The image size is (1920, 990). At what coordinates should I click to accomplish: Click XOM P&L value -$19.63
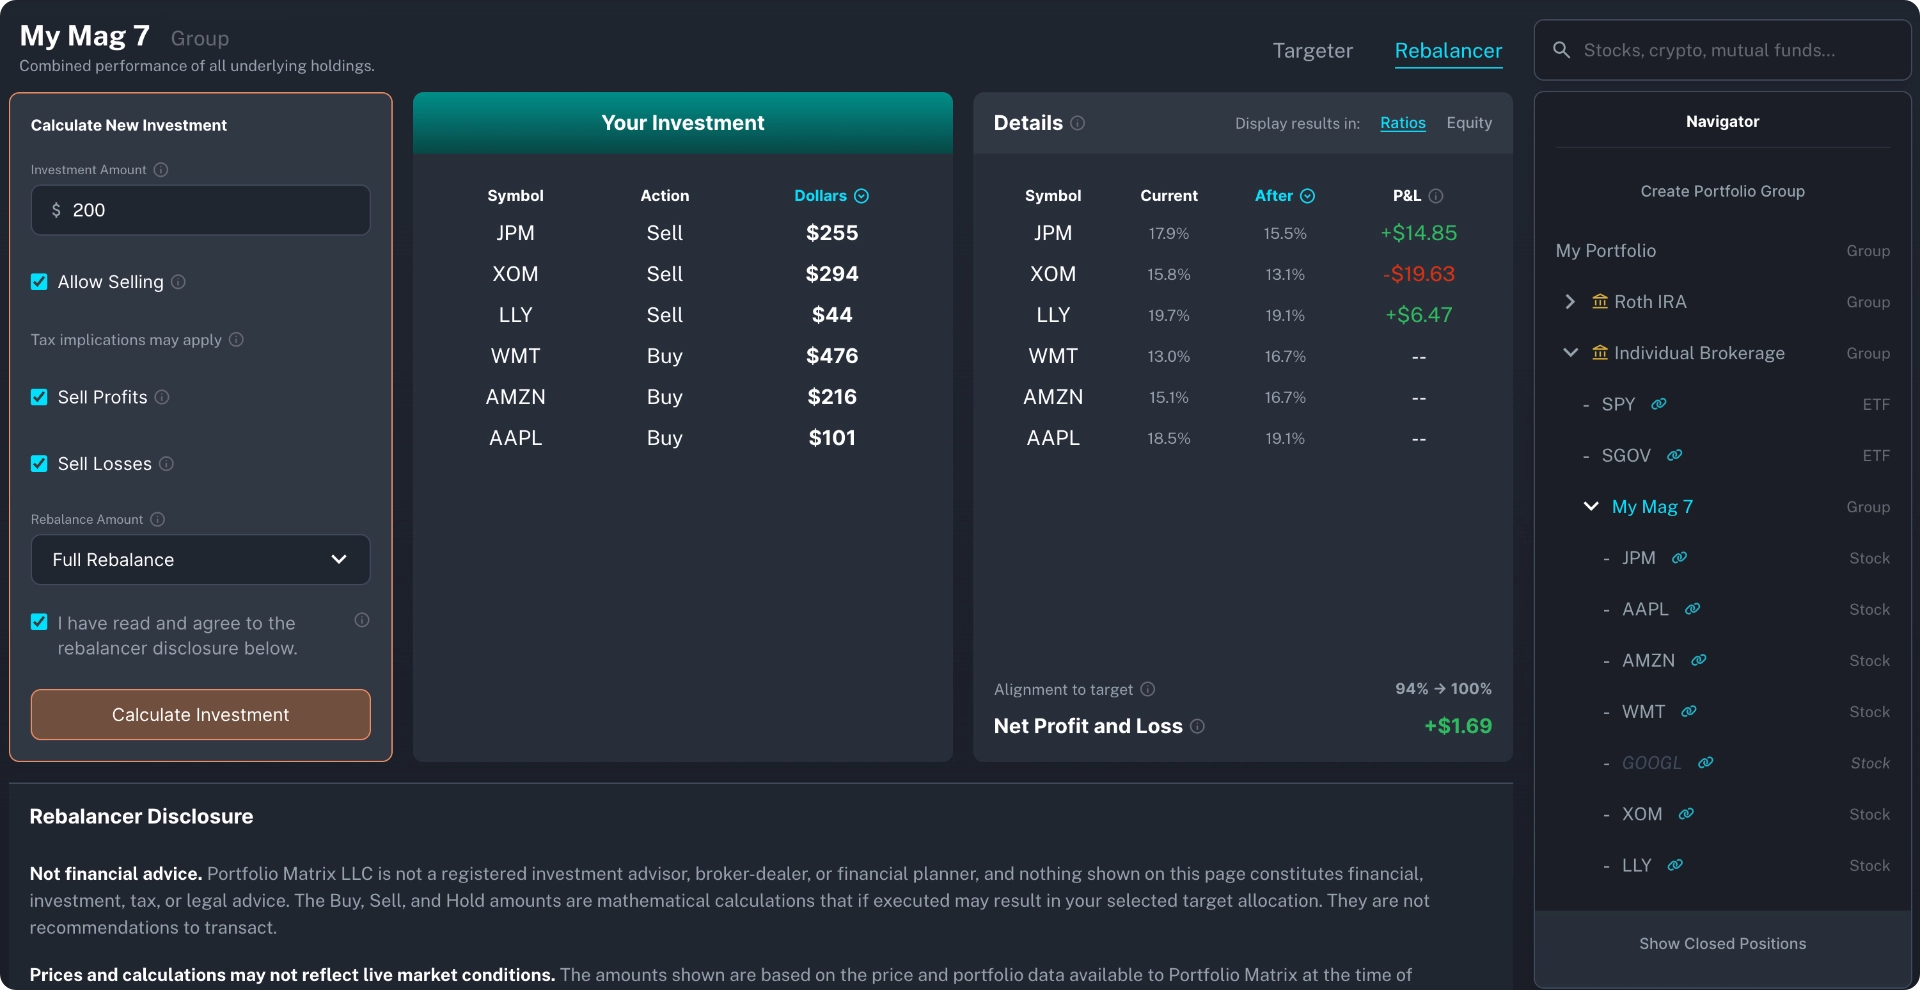[1419, 274]
